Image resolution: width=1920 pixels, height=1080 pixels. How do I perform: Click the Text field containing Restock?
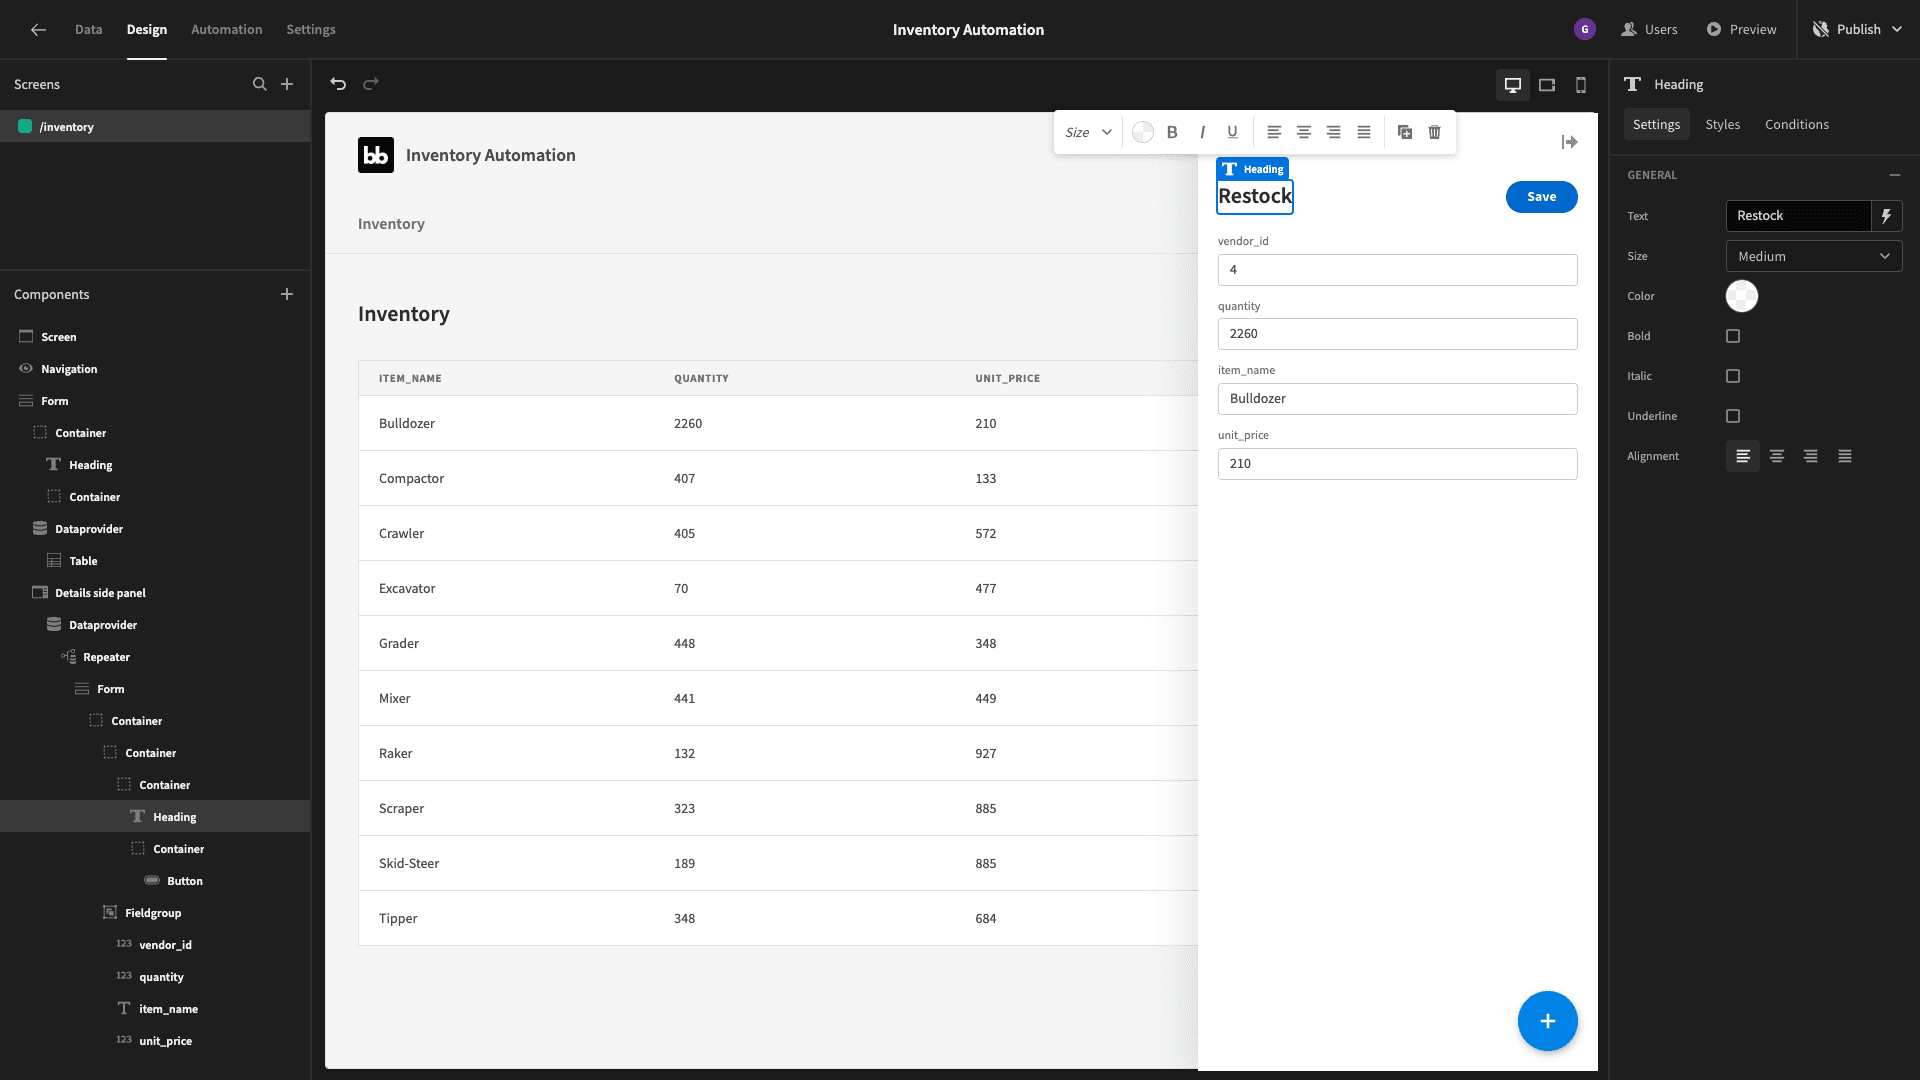point(1798,216)
